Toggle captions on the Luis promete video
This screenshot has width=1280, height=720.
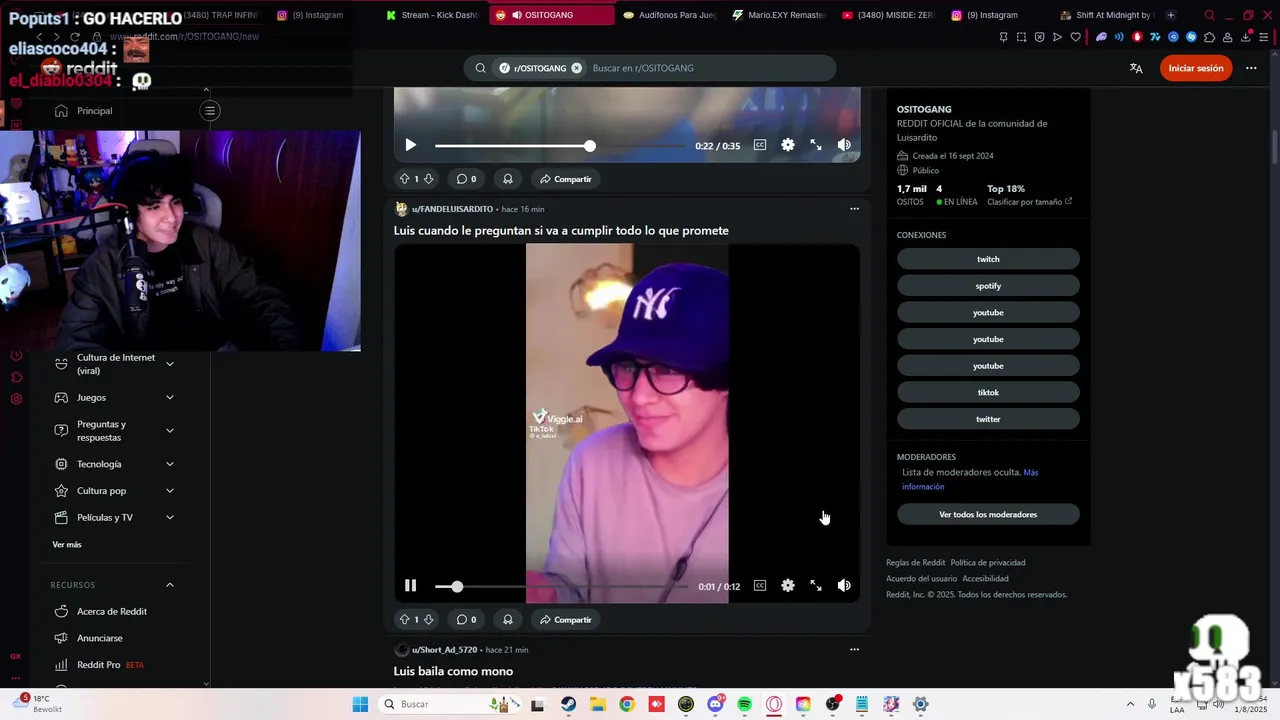pos(760,586)
